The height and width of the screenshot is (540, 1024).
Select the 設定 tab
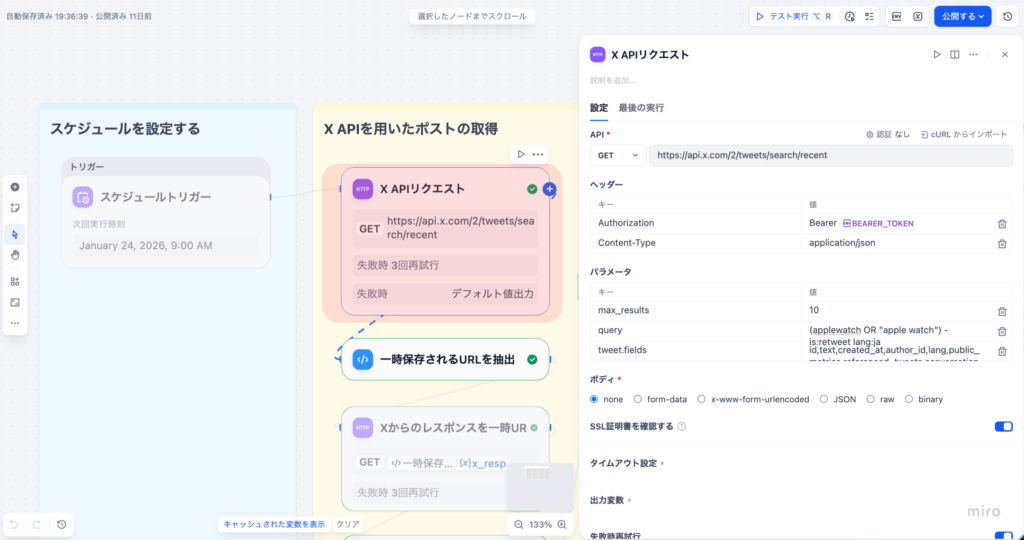click(598, 108)
